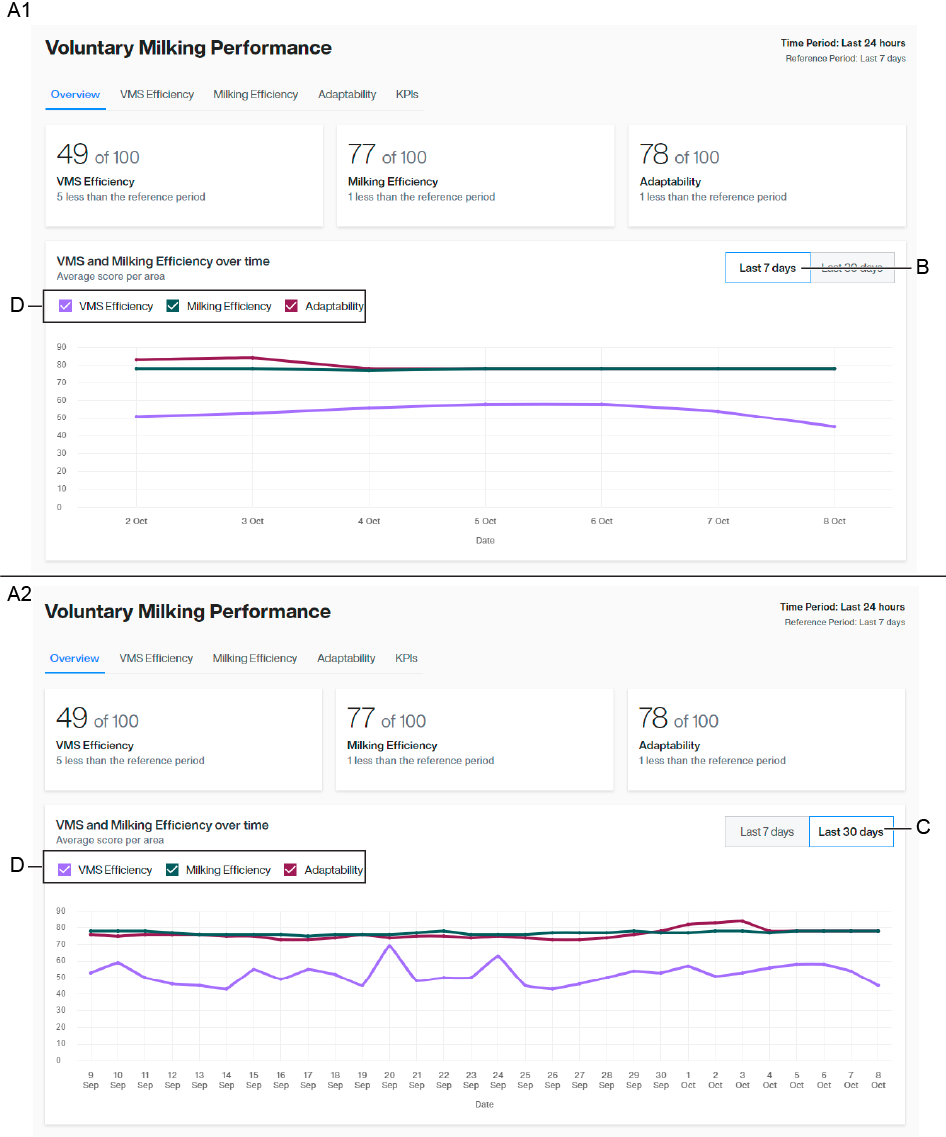Image resolution: width=946 pixels, height=1137 pixels.
Task: Open Adaptability score card in lower dashboard
Action: (766, 739)
